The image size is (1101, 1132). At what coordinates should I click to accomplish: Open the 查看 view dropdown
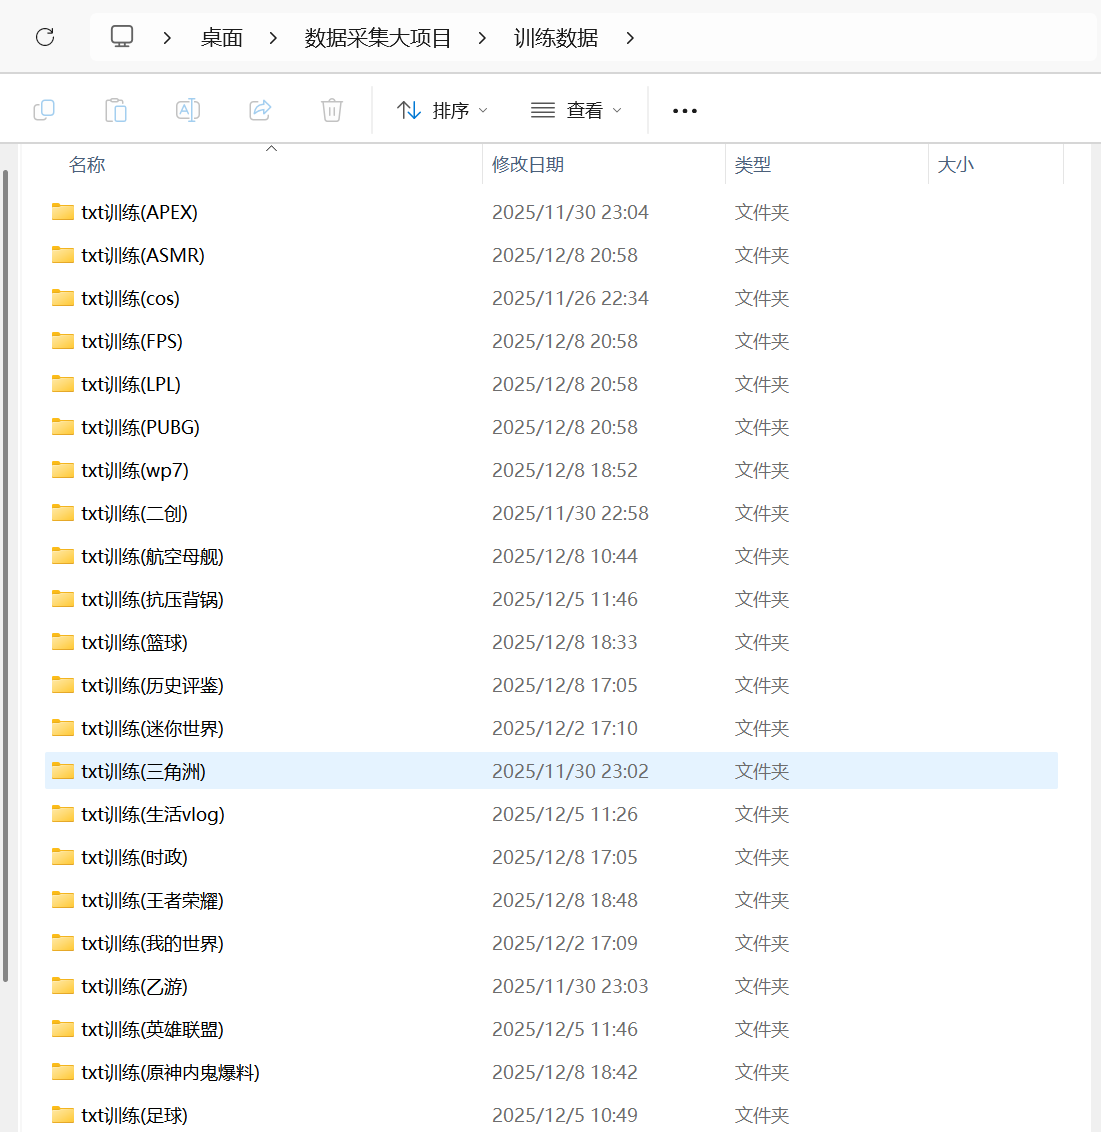coord(576,110)
